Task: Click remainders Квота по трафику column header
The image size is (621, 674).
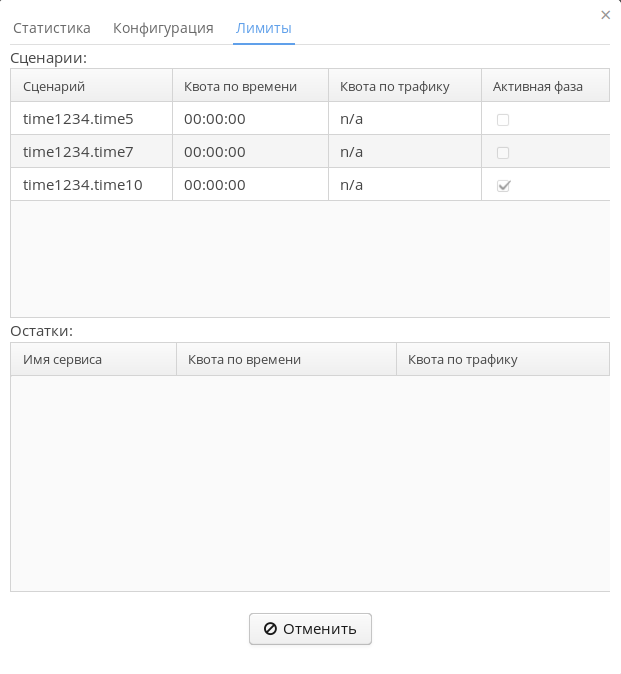Action: click(x=502, y=359)
